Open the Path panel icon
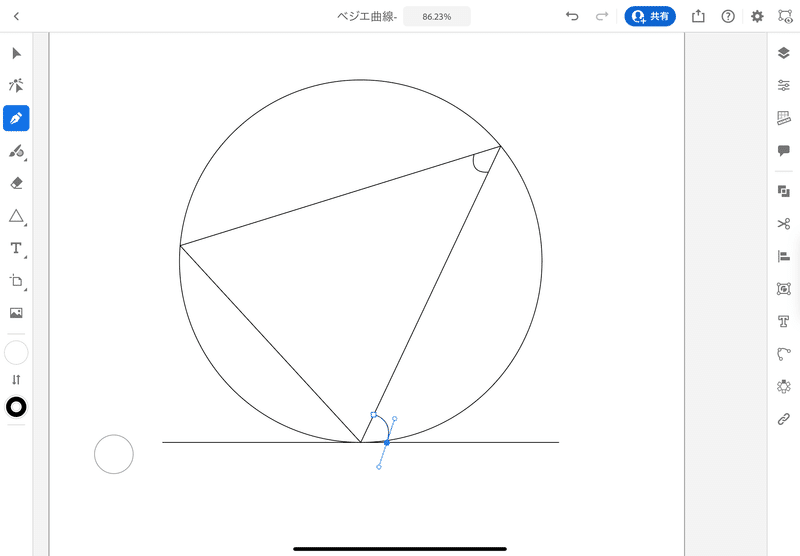 pos(784,354)
